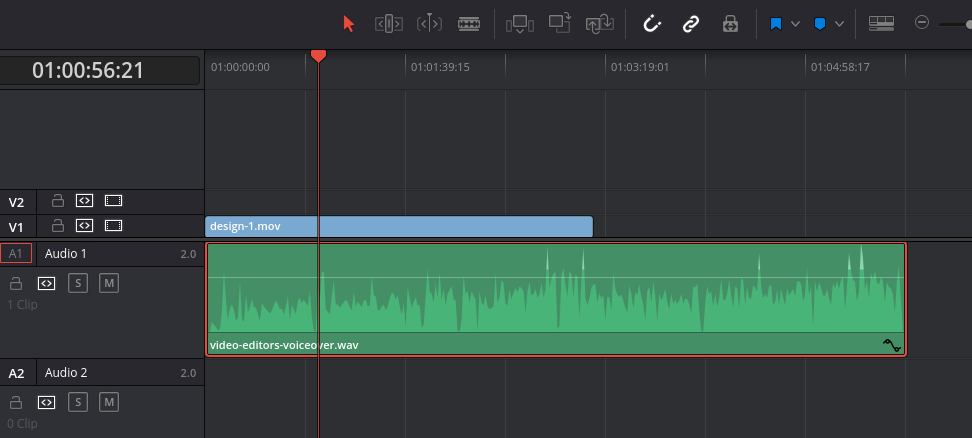Click the Audio 1 track name
The width and height of the screenshot is (972, 438).
coord(66,253)
